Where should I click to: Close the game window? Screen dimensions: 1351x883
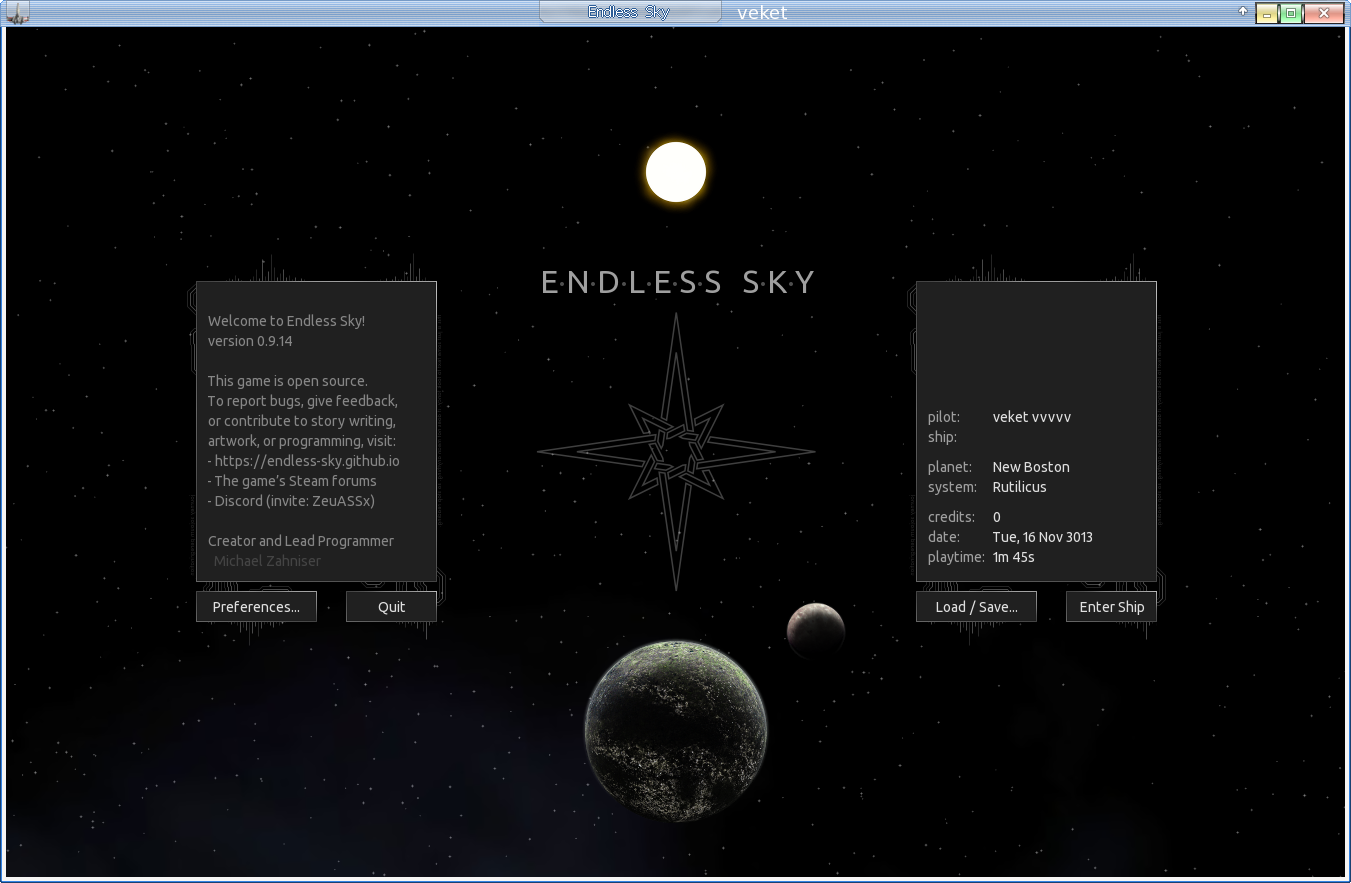[x=1324, y=14]
